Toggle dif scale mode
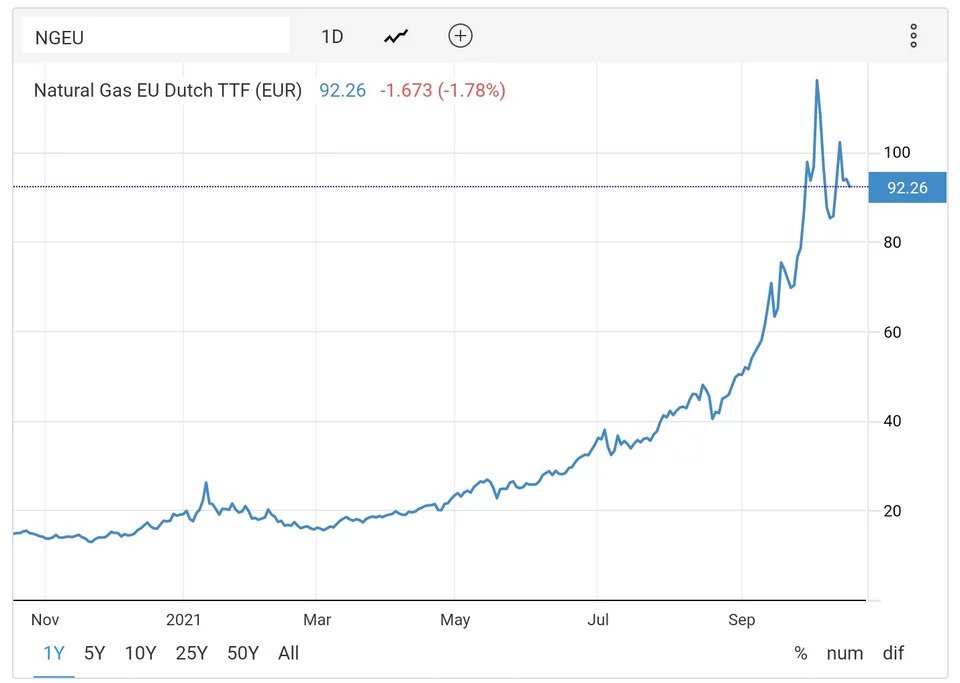 tap(893, 653)
